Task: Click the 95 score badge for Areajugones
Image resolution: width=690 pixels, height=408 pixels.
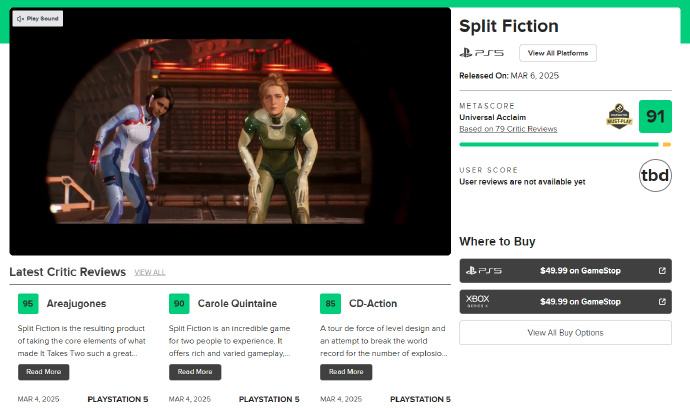Action: 28,304
